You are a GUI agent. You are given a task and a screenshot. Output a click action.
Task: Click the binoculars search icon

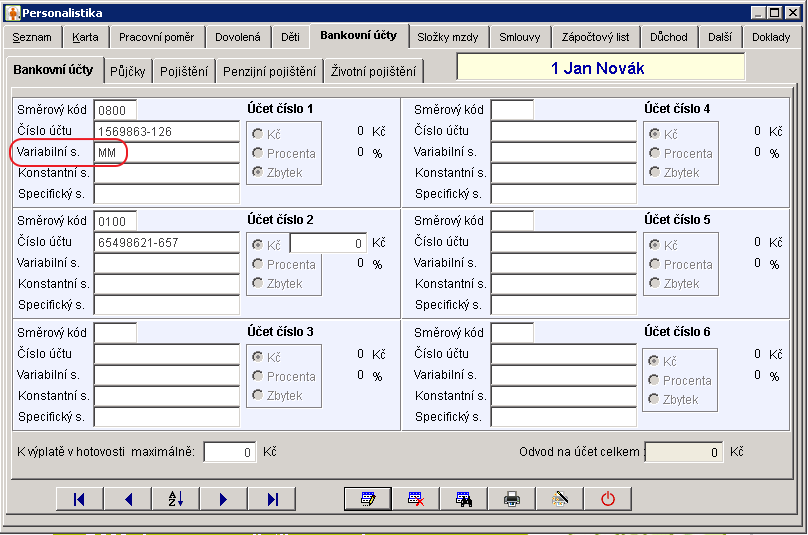click(463, 499)
